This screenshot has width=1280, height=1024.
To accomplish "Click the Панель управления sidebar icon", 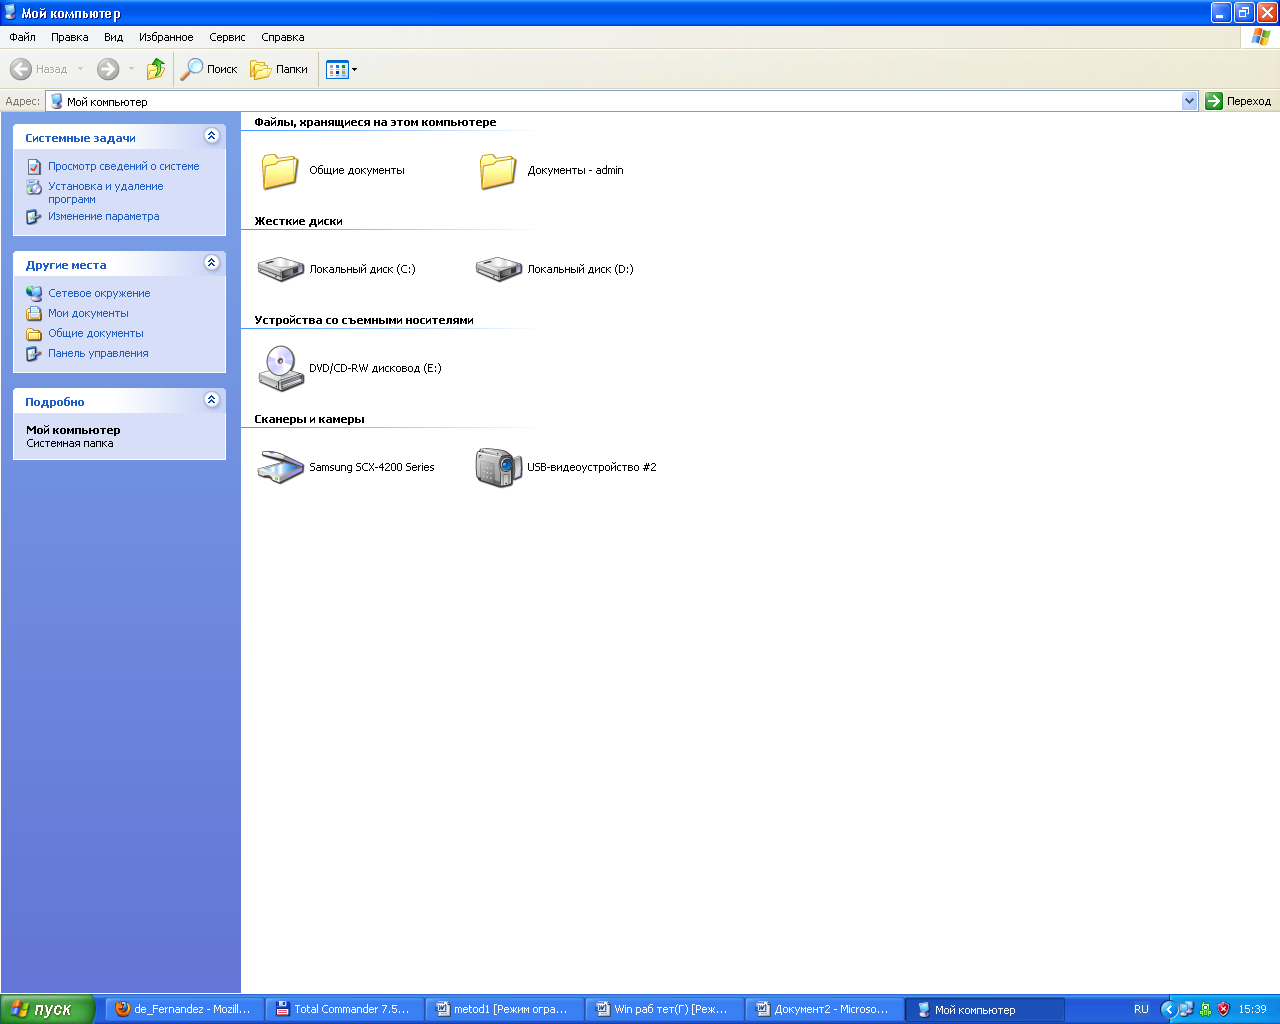I will [x=34, y=353].
